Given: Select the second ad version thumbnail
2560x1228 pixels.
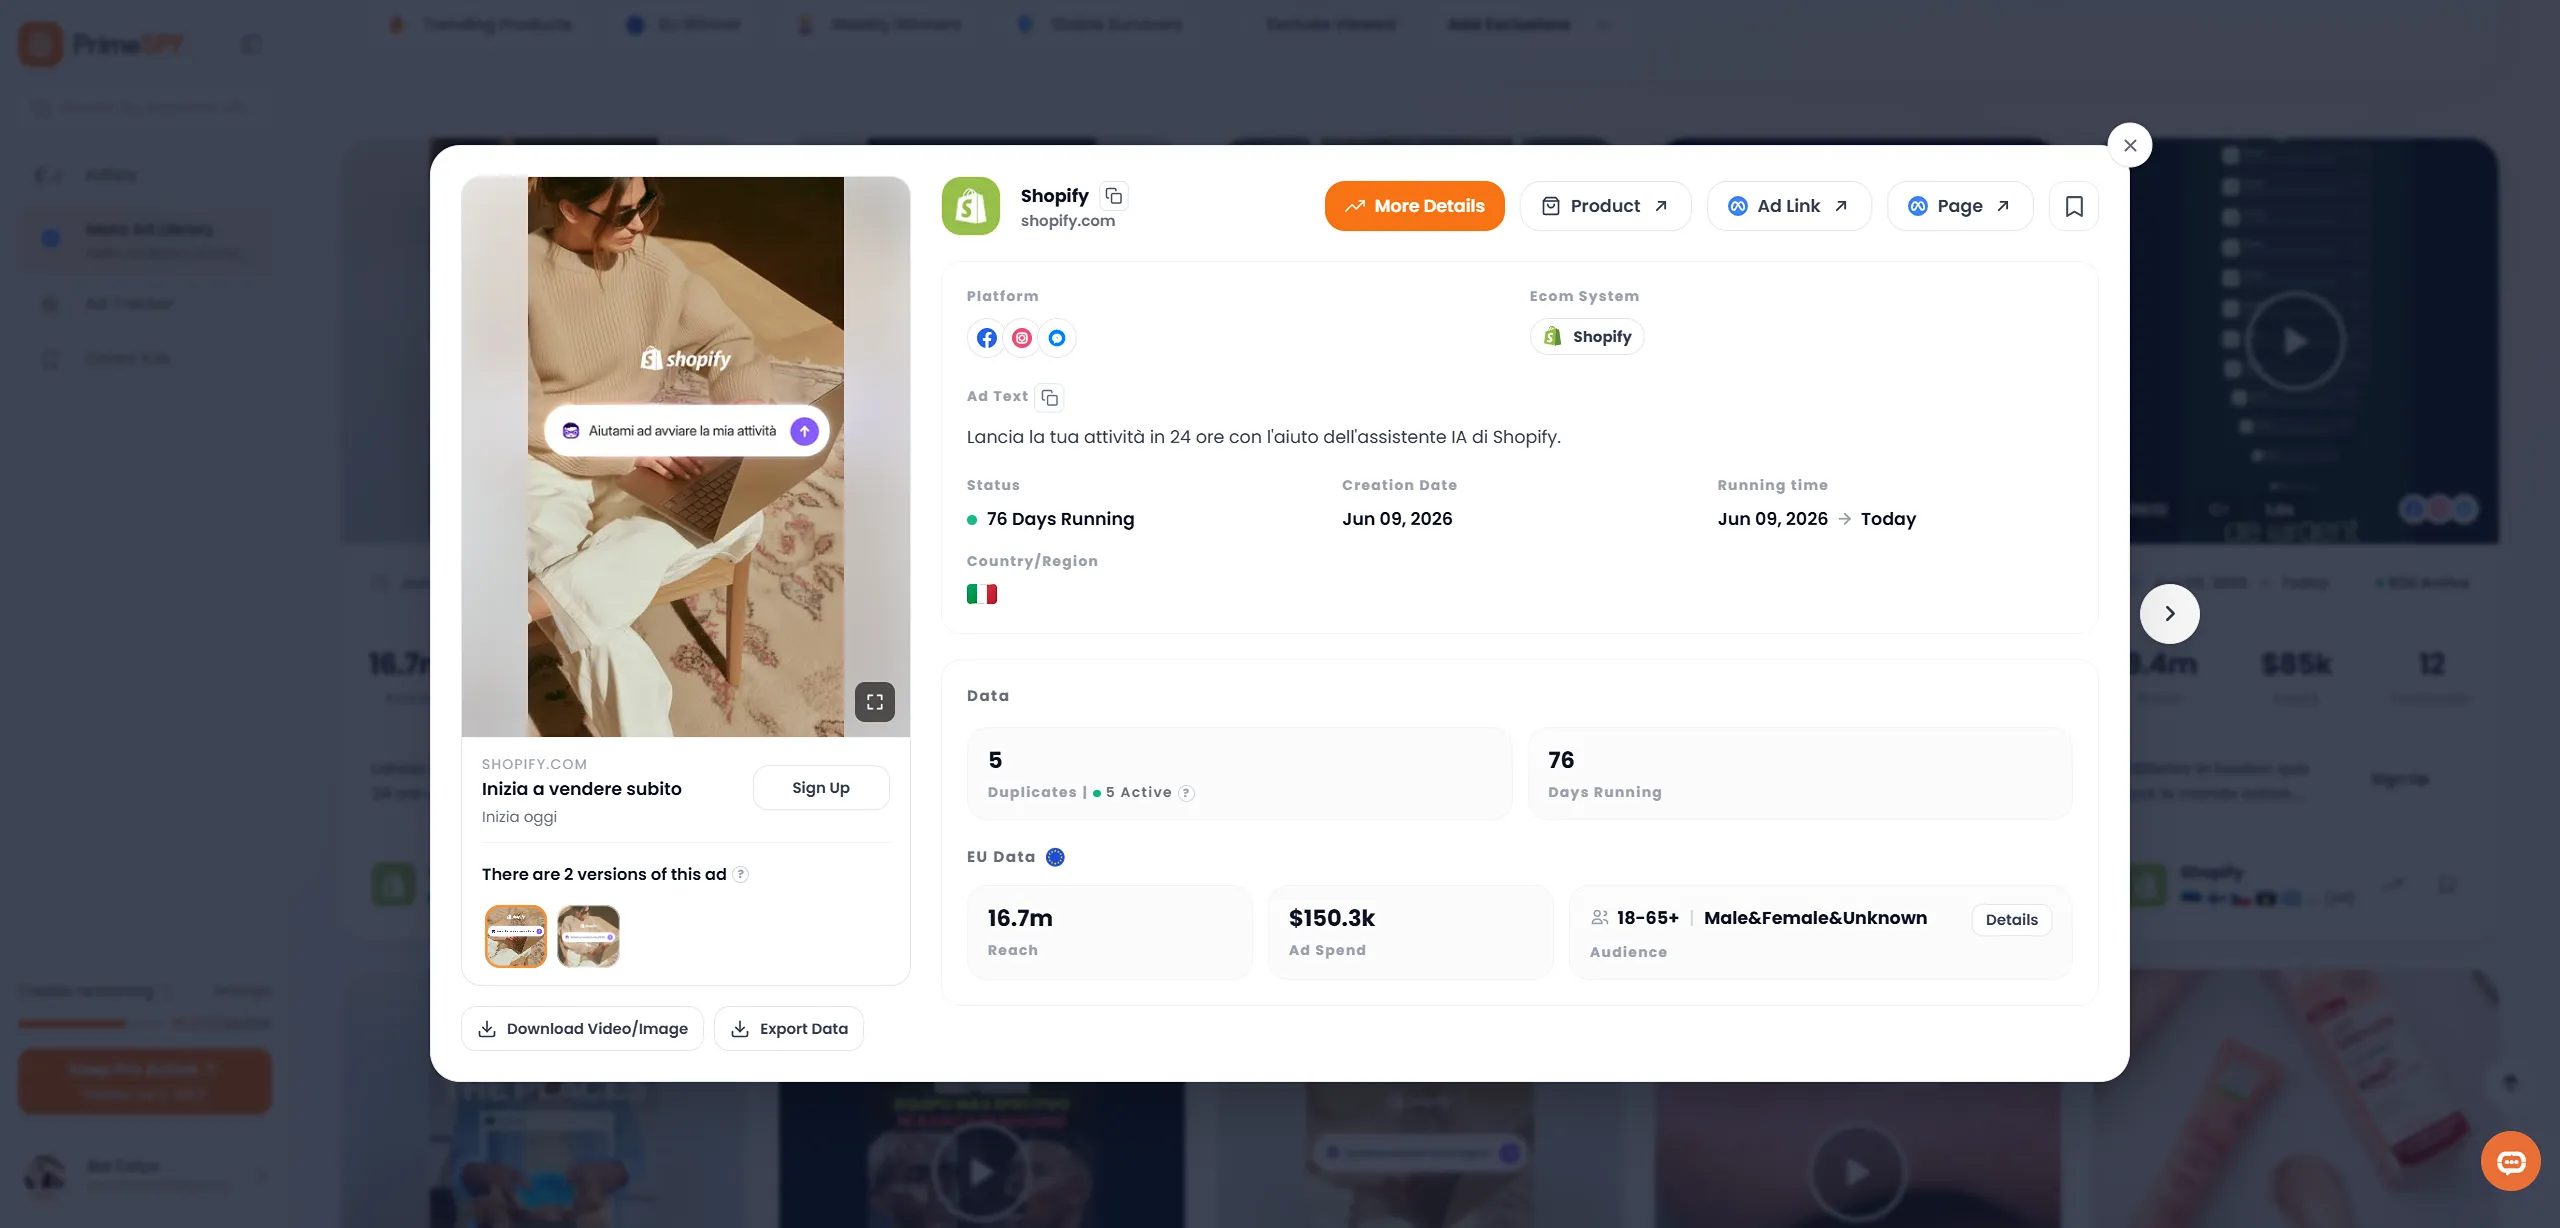Looking at the screenshot, I should (x=588, y=936).
